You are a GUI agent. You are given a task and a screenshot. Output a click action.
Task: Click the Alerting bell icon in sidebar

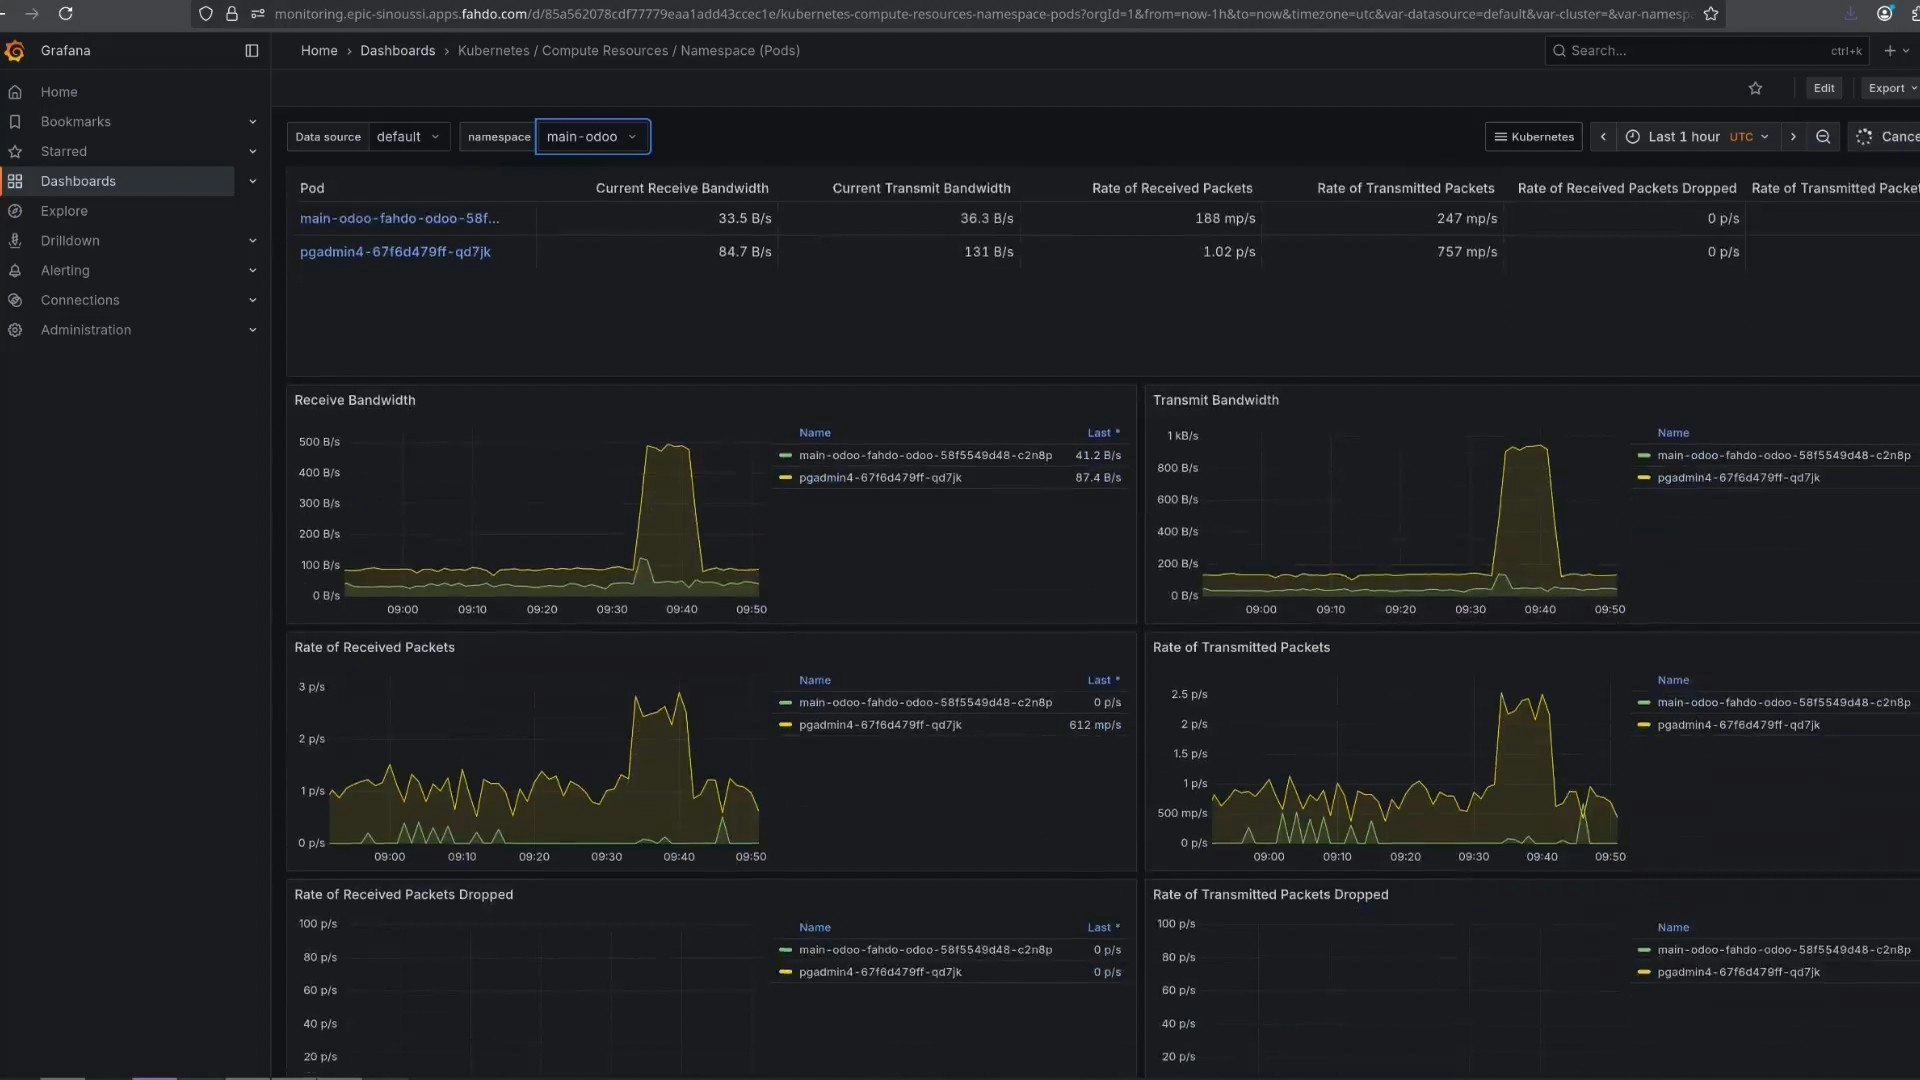15,271
